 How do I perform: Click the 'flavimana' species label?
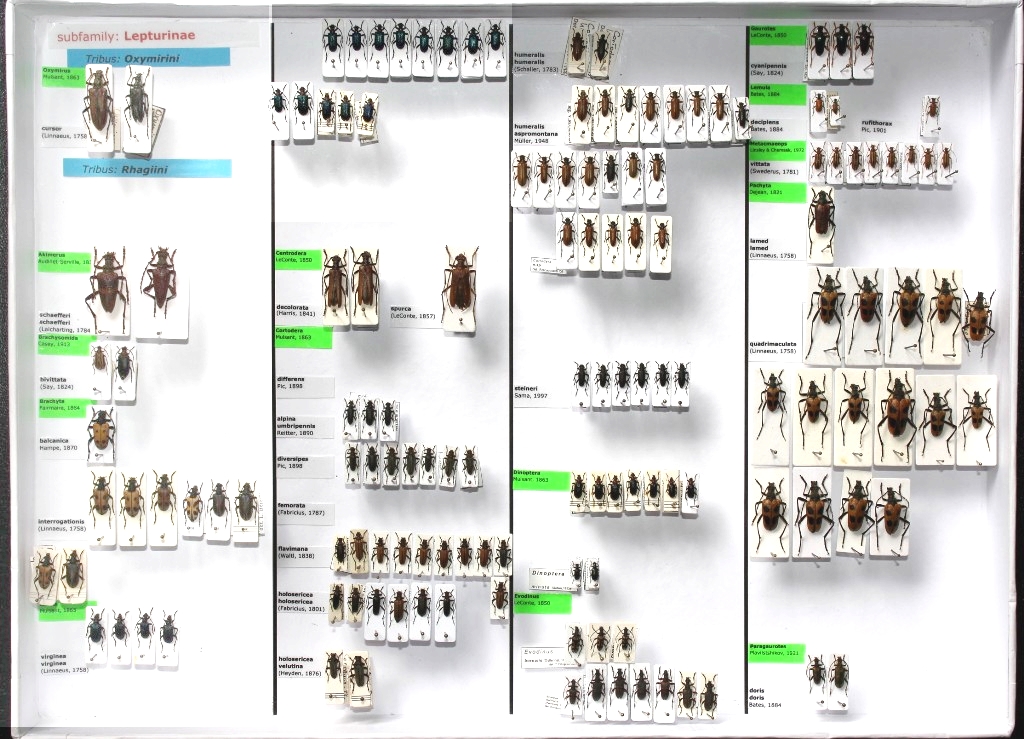pyautogui.click(x=297, y=551)
